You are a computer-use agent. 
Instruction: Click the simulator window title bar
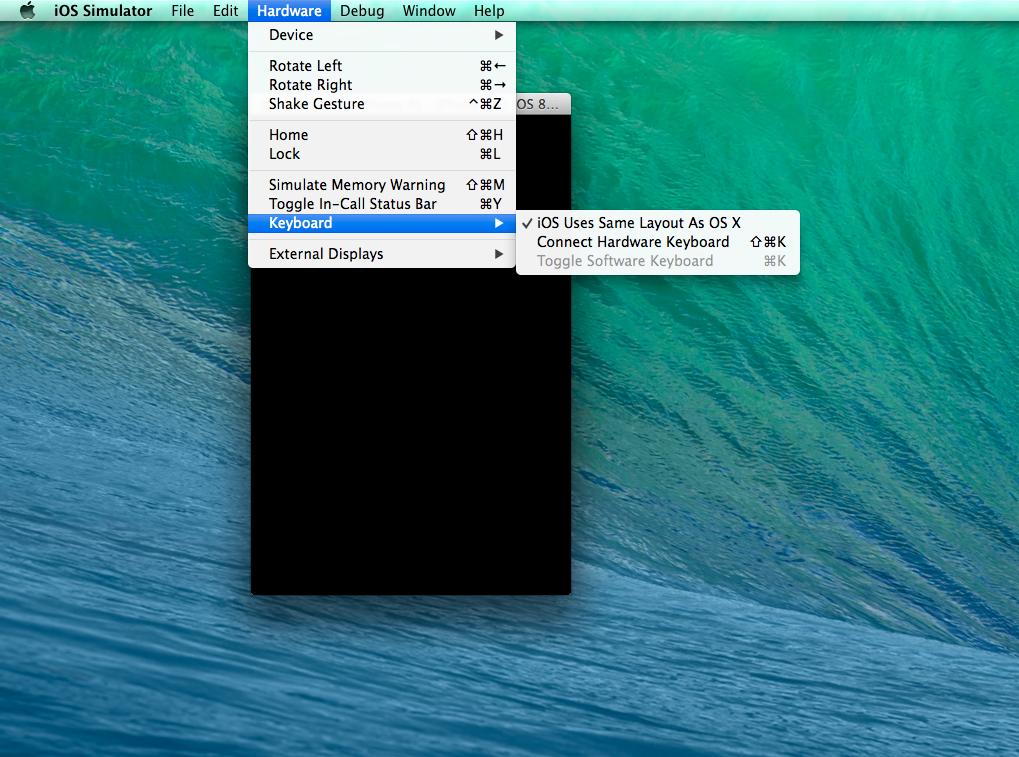pyautogui.click(x=543, y=104)
